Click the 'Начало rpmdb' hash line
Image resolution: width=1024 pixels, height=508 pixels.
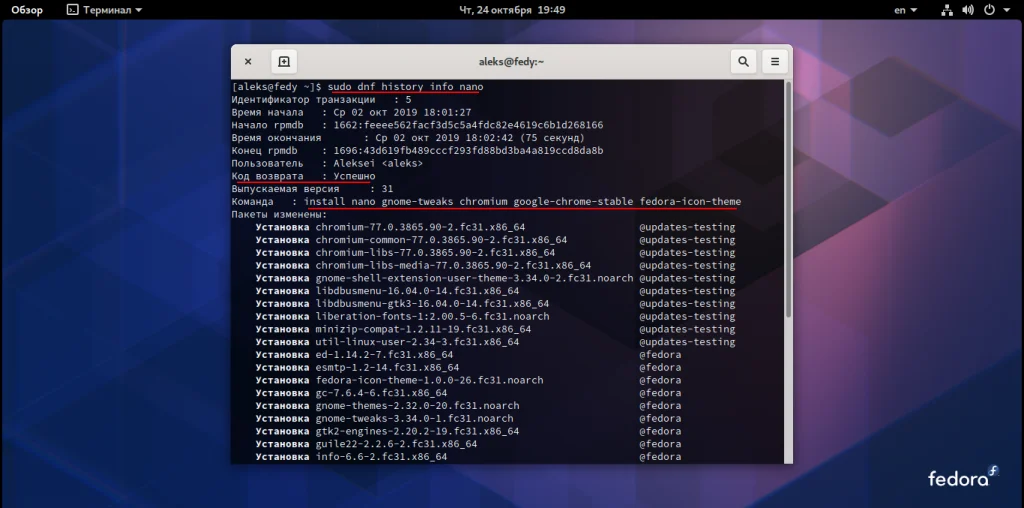click(x=417, y=125)
